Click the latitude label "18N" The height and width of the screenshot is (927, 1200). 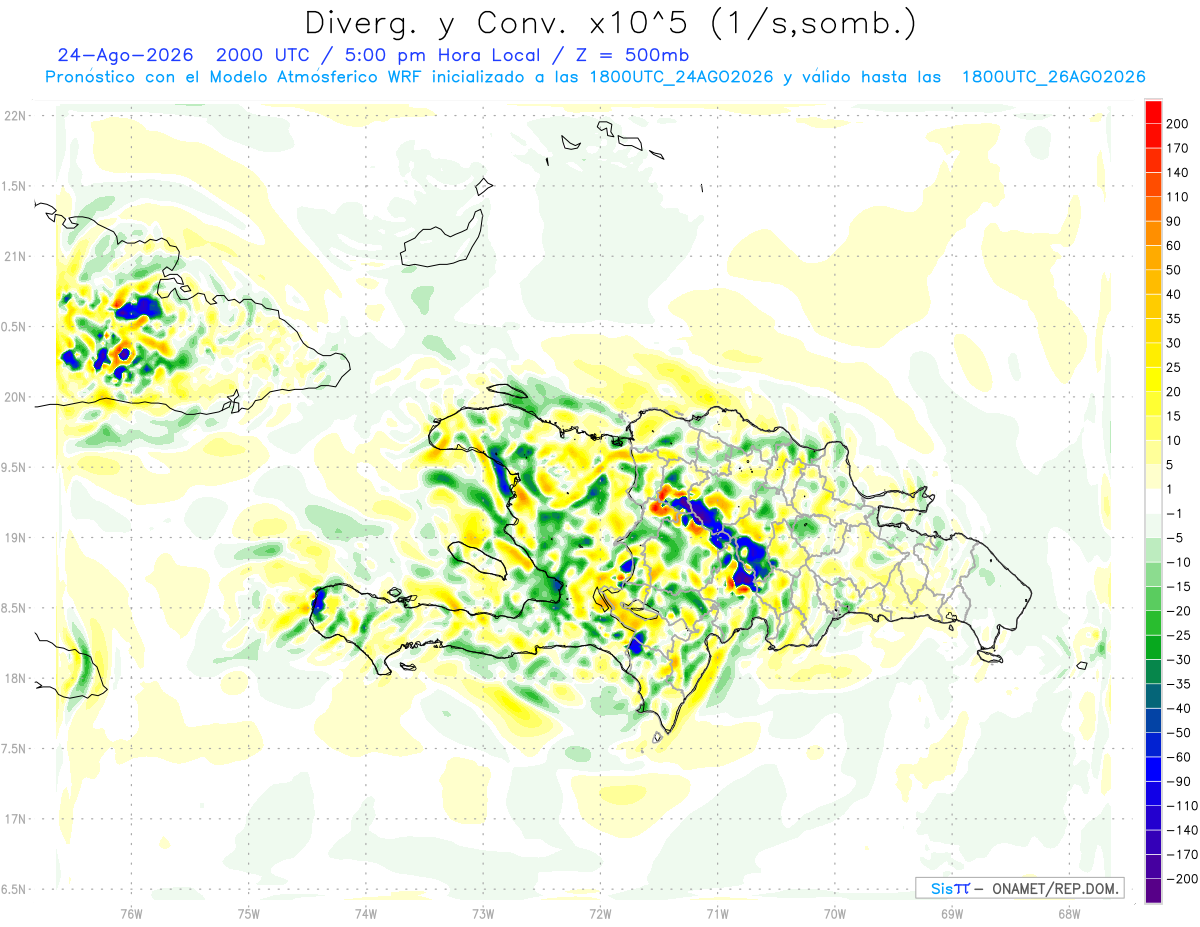(x=15, y=678)
